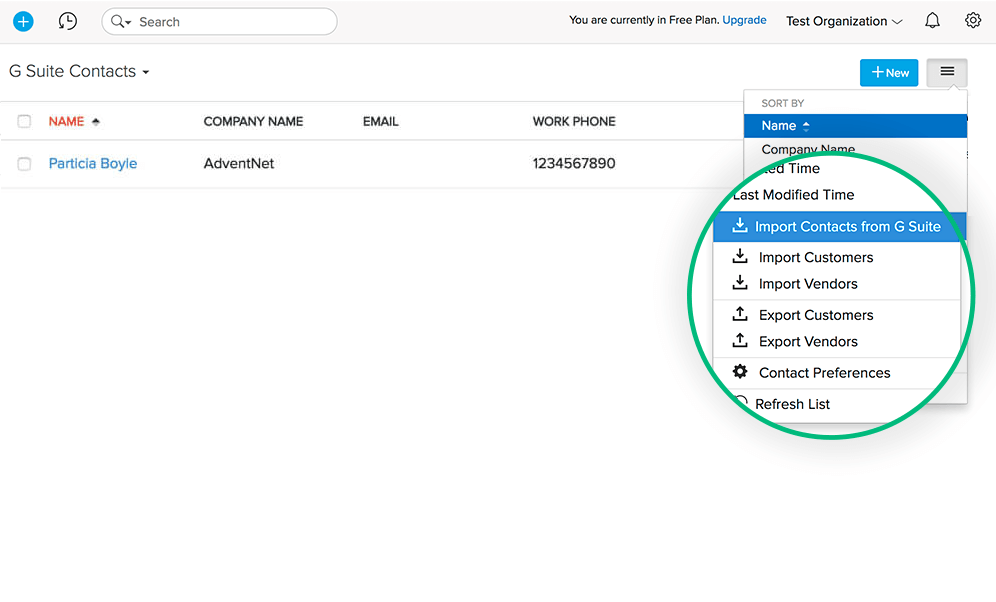996x602 pixels.
Task: Click the gear icon beside Contact Preferences
Action: click(x=740, y=371)
